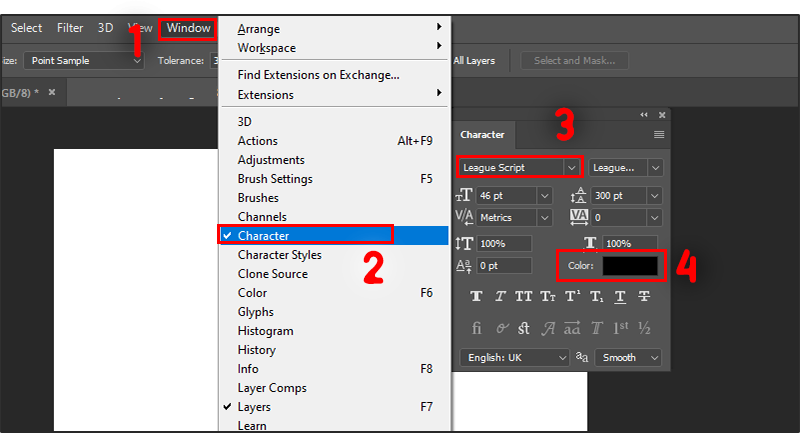Click the Small Caps icon

548,296
